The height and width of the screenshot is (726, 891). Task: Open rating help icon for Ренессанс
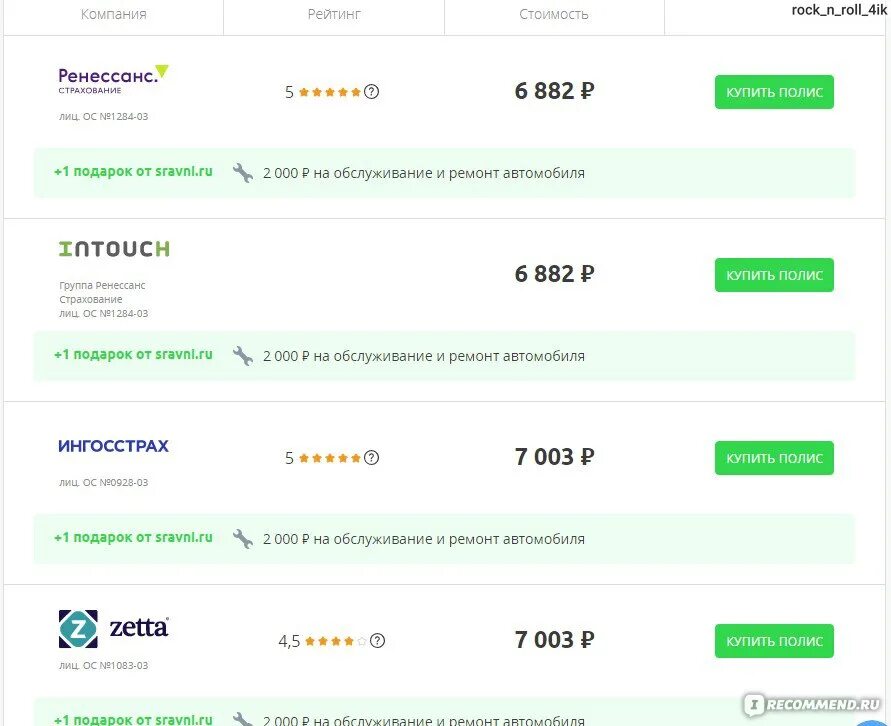[x=371, y=91]
